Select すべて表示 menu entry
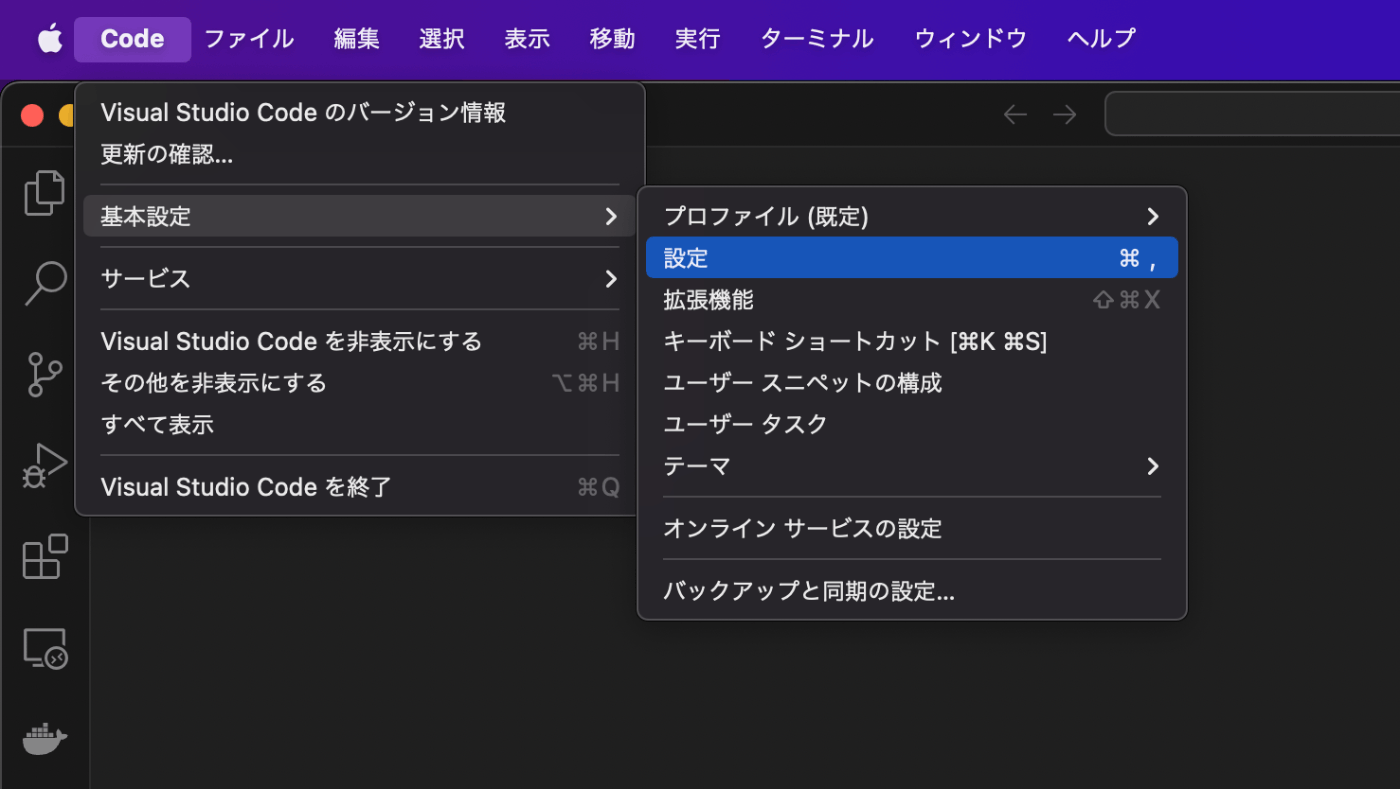The height and width of the screenshot is (789, 1400). pos(360,425)
